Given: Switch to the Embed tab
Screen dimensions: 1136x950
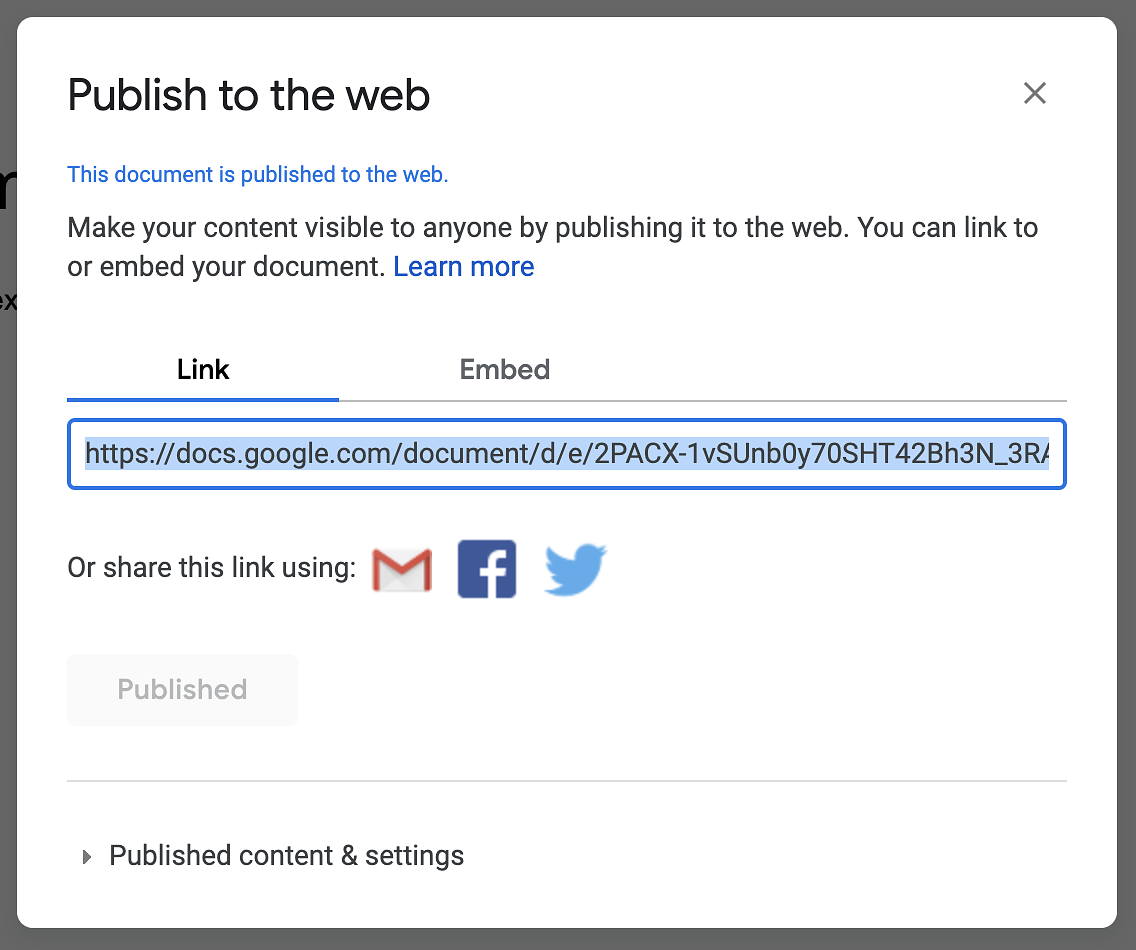Looking at the screenshot, I should (x=505, y=370).
